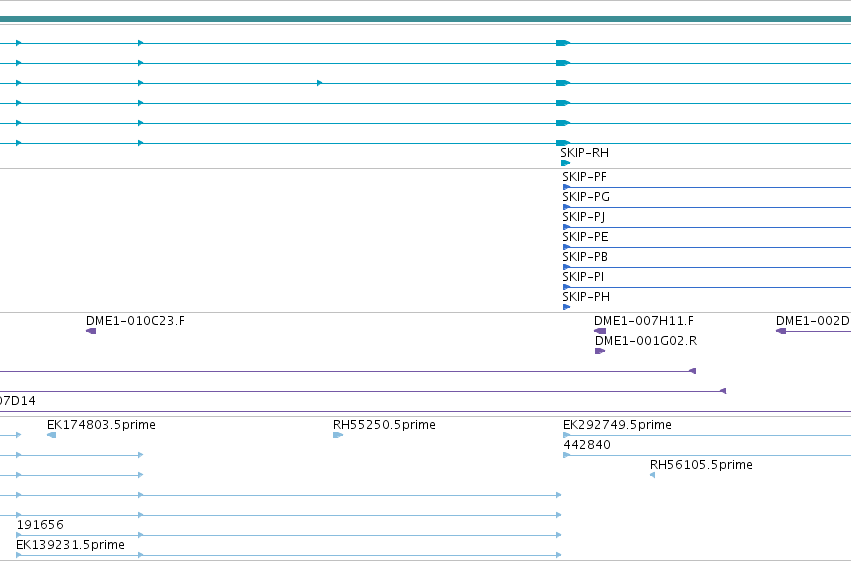Click the SKIP-RH transcript label
Viewport: 851px width, 561px height.
tap(585, 153)
